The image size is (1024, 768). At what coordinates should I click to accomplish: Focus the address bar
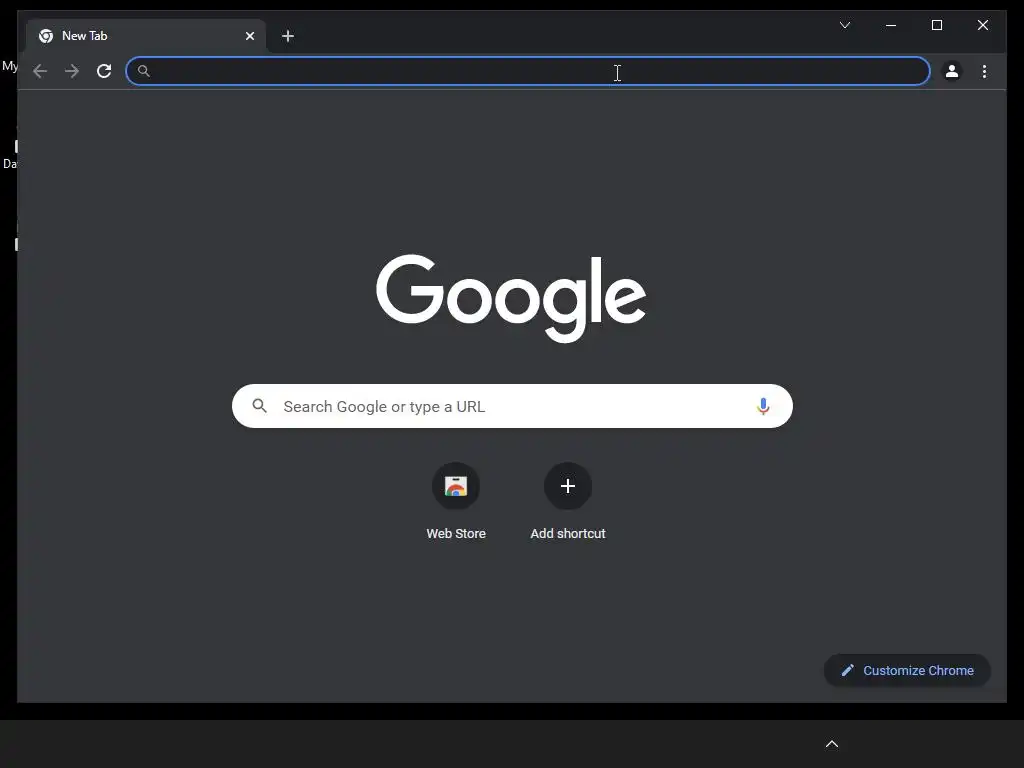pos(528,71)
